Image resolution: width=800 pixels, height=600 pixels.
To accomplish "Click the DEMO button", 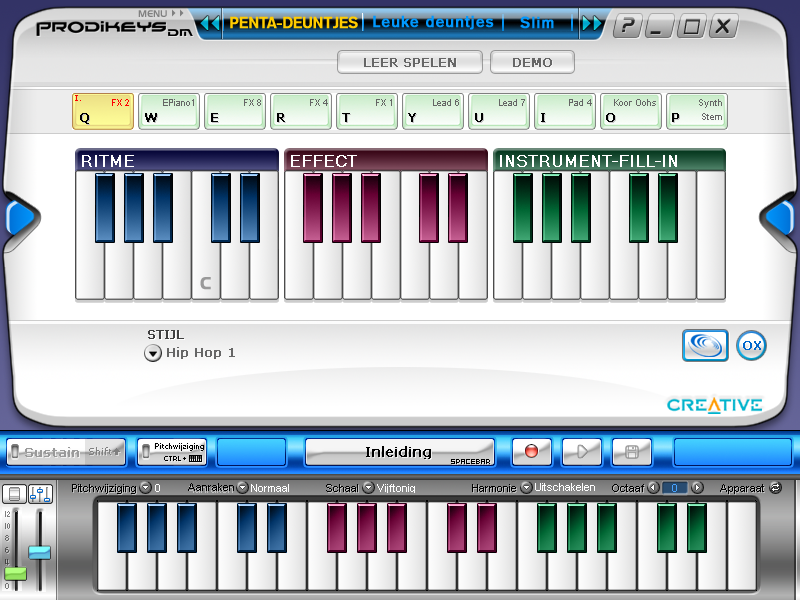I will click(532, 62).
